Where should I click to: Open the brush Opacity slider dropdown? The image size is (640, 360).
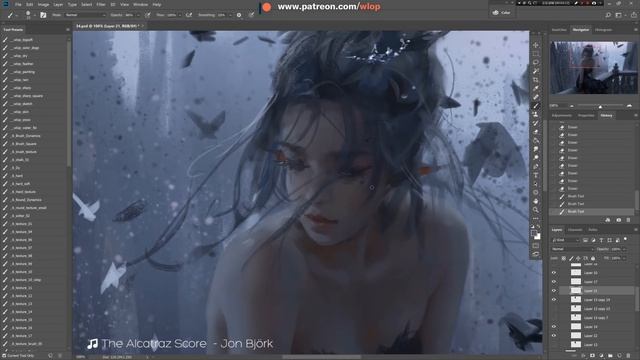(x=138, y=15)
